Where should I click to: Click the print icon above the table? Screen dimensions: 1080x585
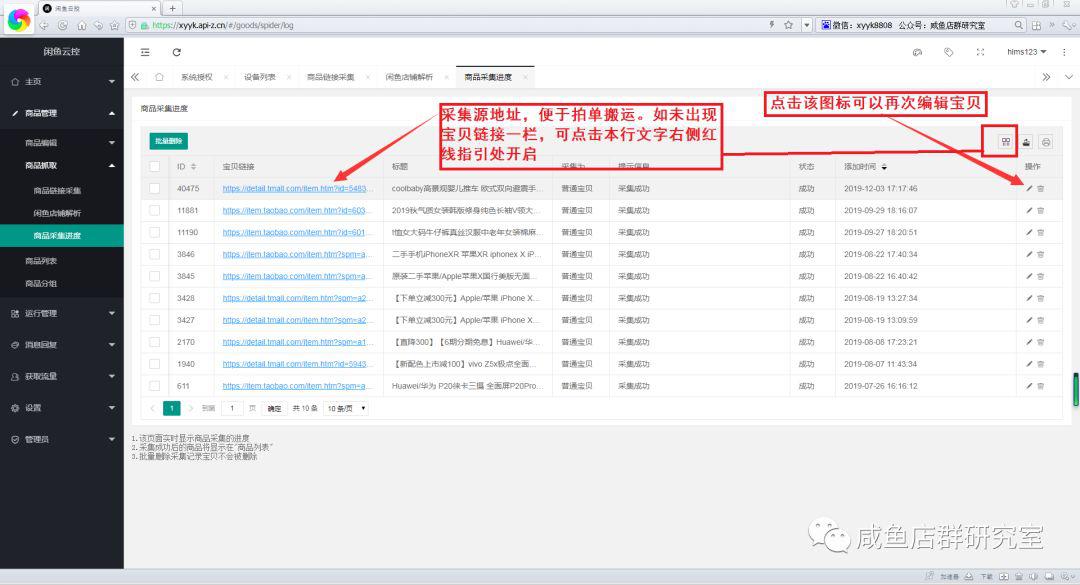coord(1046,142)
